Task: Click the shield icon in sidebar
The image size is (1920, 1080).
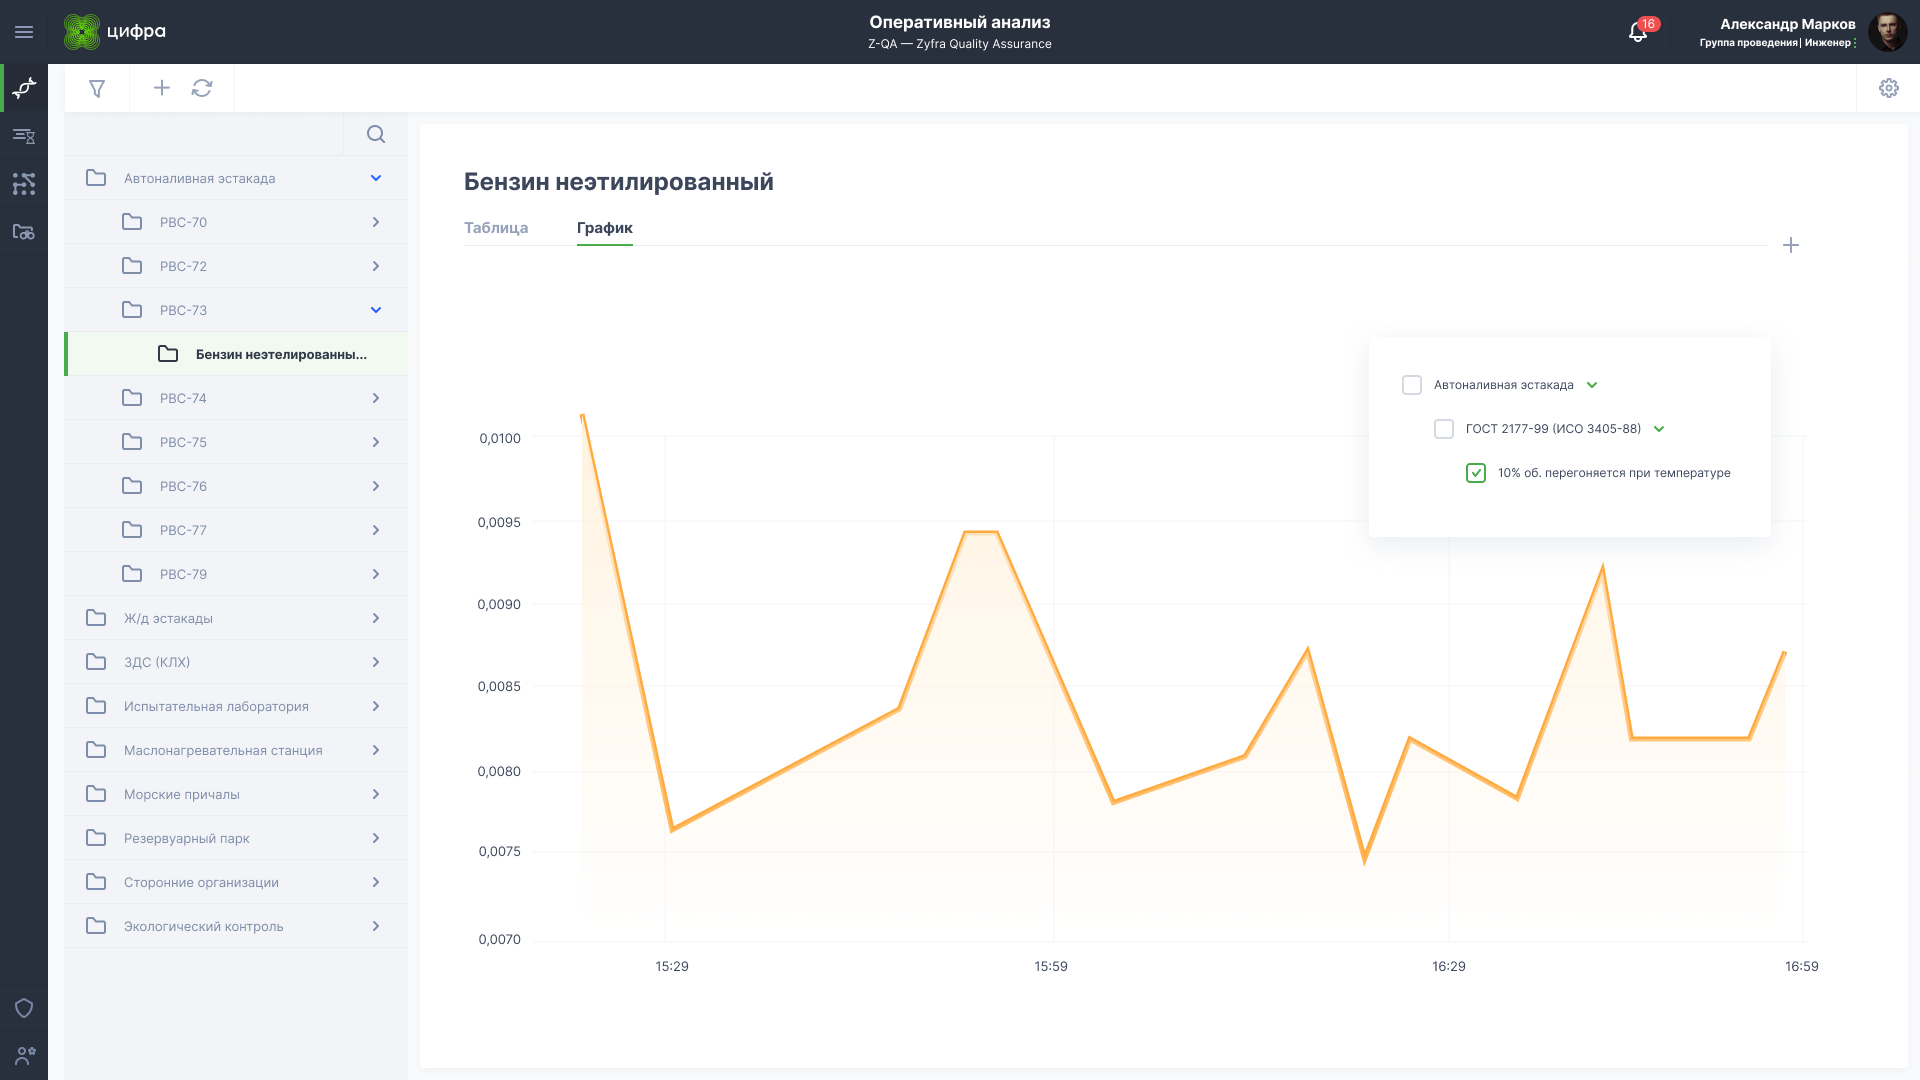Action: [x=24, y=1008]
